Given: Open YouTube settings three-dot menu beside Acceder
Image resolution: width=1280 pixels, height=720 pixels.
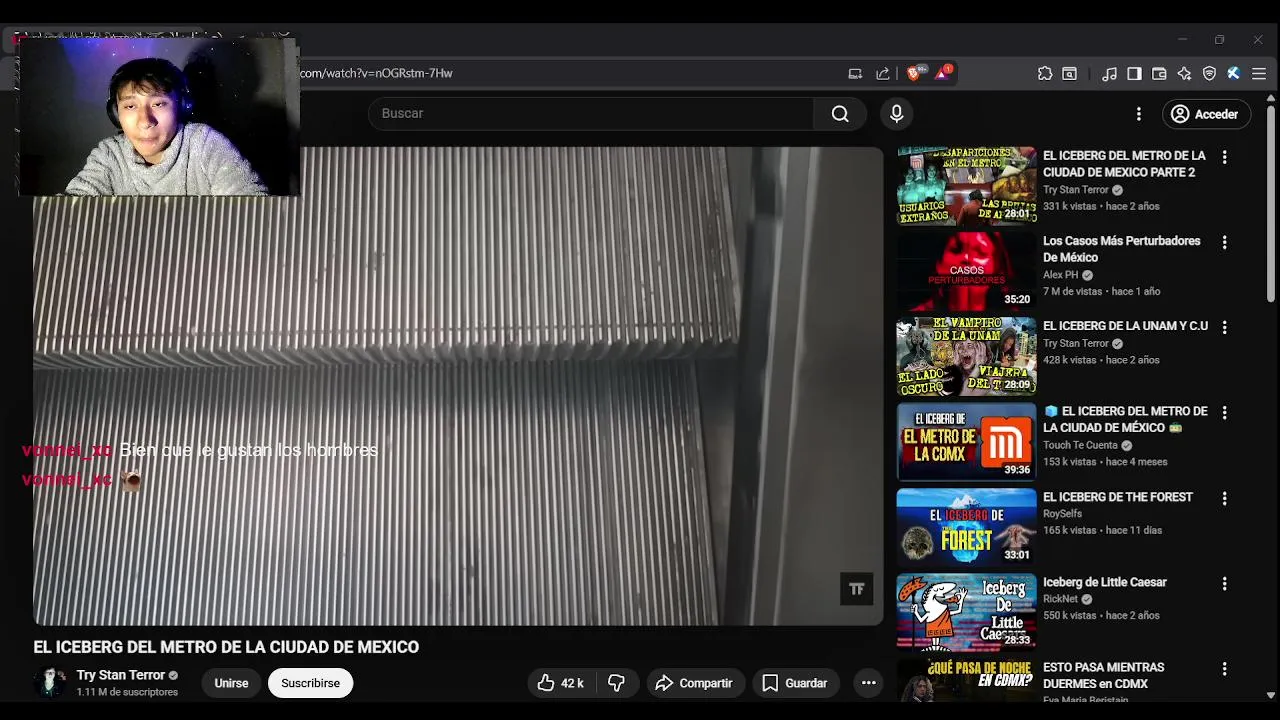Looking at the screenshot, I should coord(1138,114).
